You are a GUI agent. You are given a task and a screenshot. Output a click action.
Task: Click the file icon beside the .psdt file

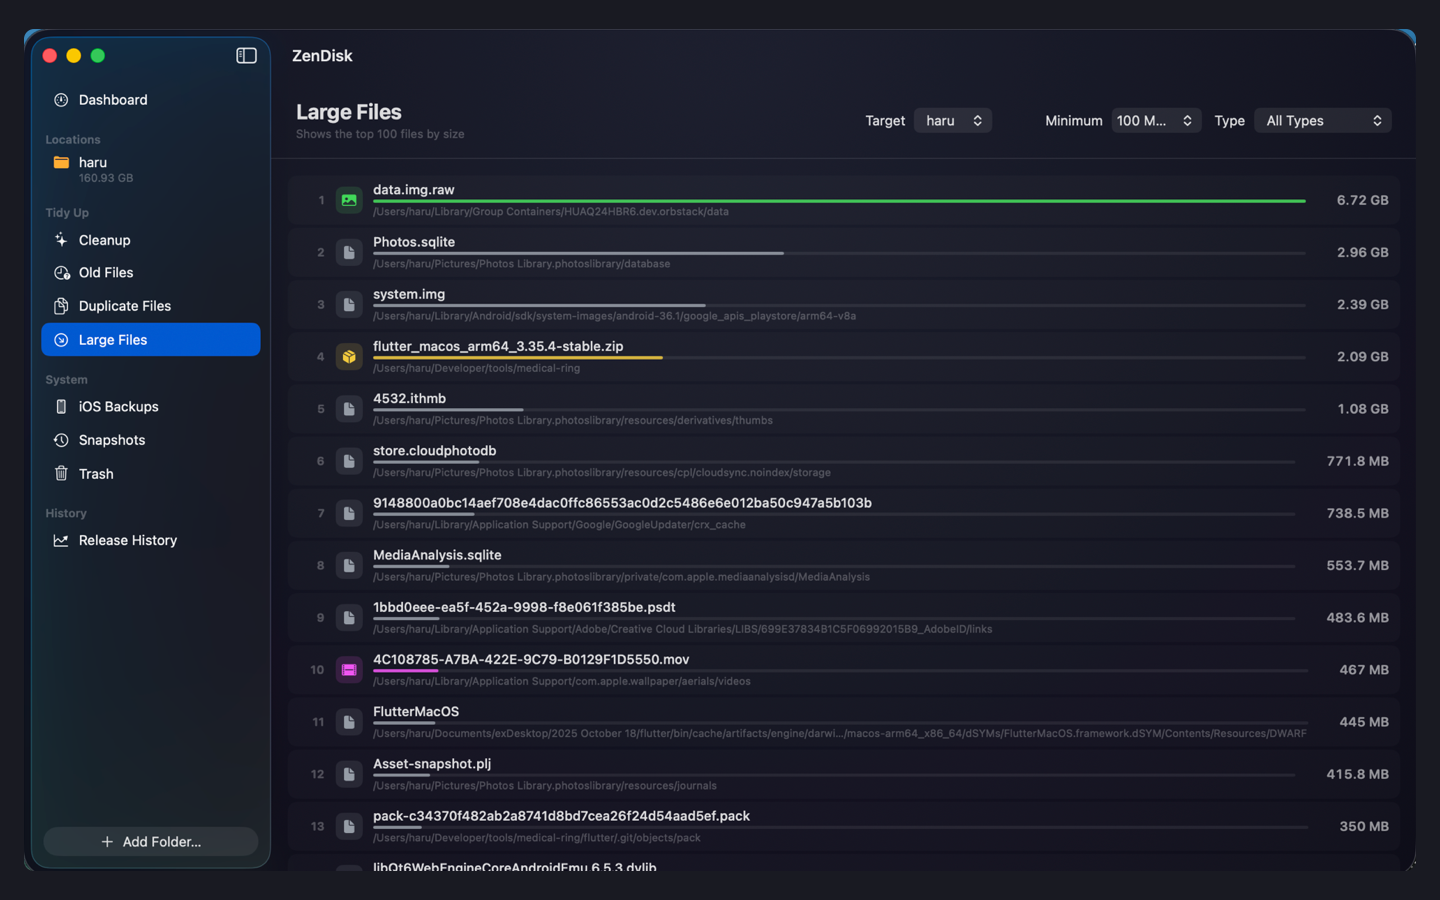click(349, 618)
